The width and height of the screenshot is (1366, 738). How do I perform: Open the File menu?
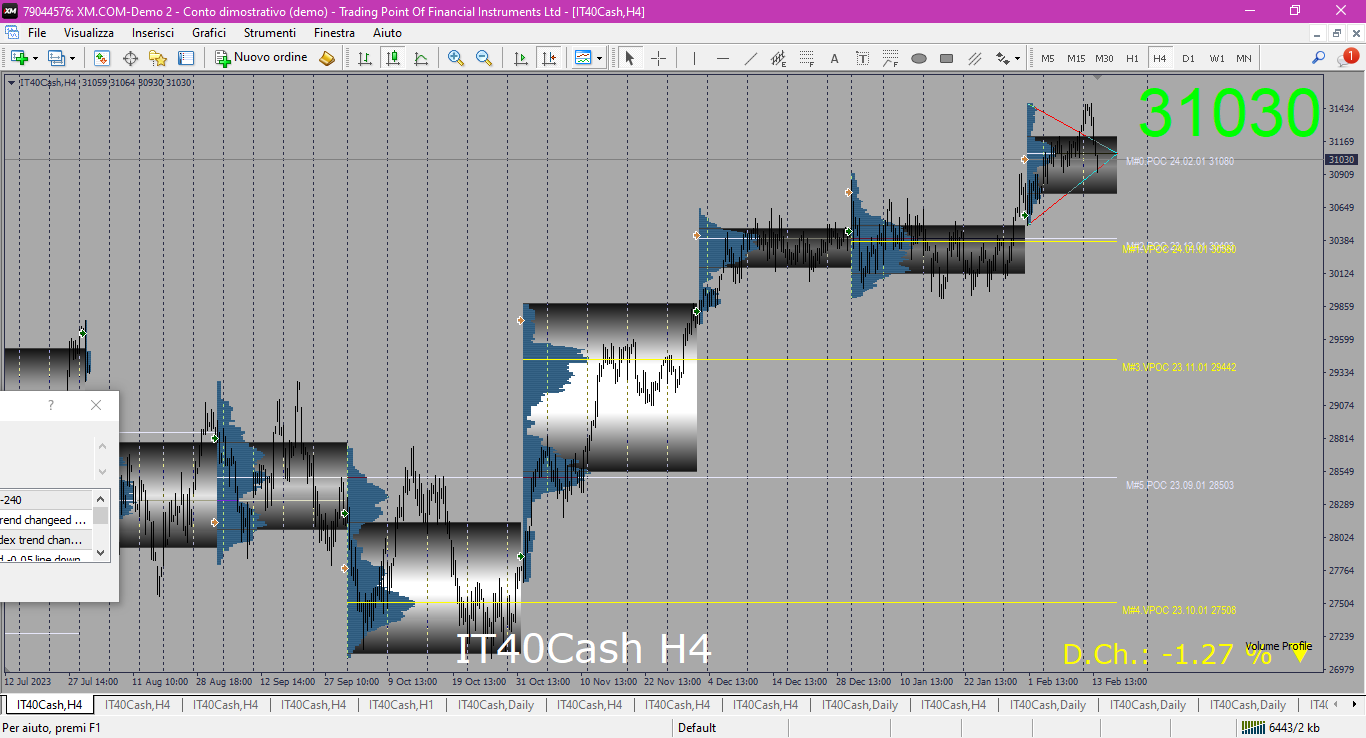click(37, 33)
